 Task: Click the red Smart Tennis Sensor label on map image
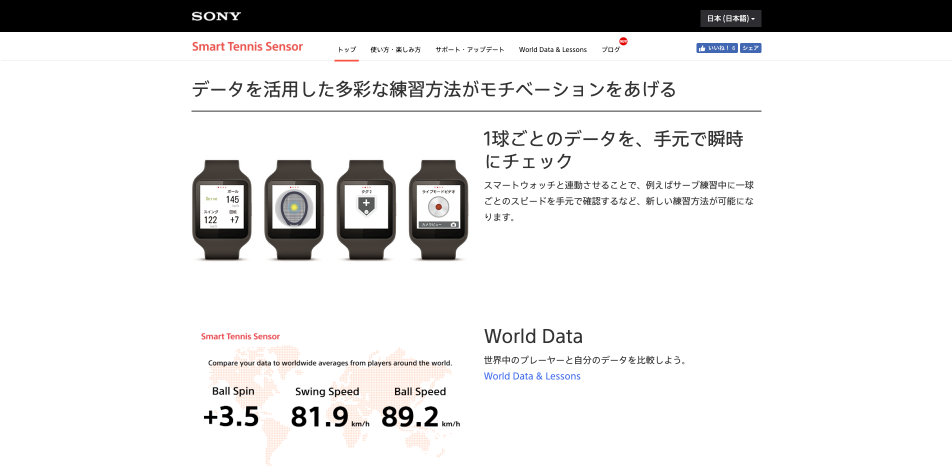point(240,336)
